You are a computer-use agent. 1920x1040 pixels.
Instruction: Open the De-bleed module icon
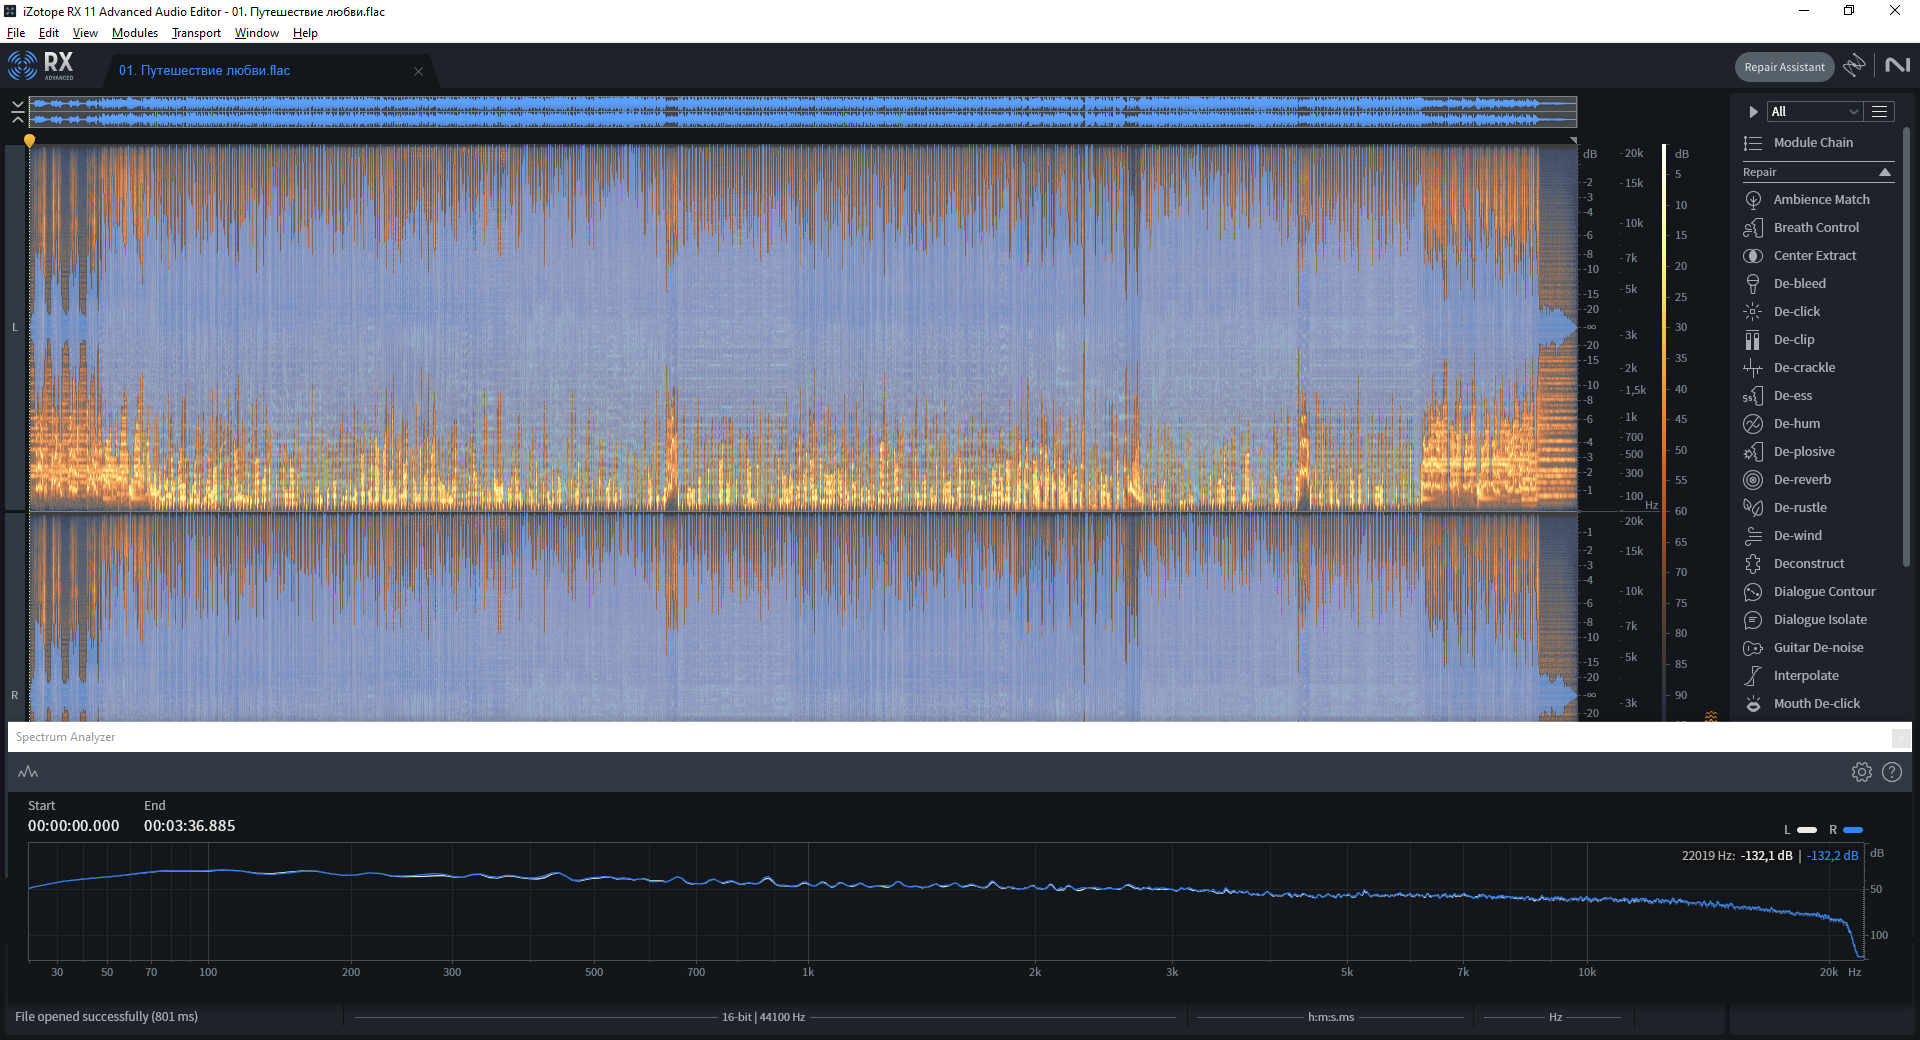(1753, 284)
